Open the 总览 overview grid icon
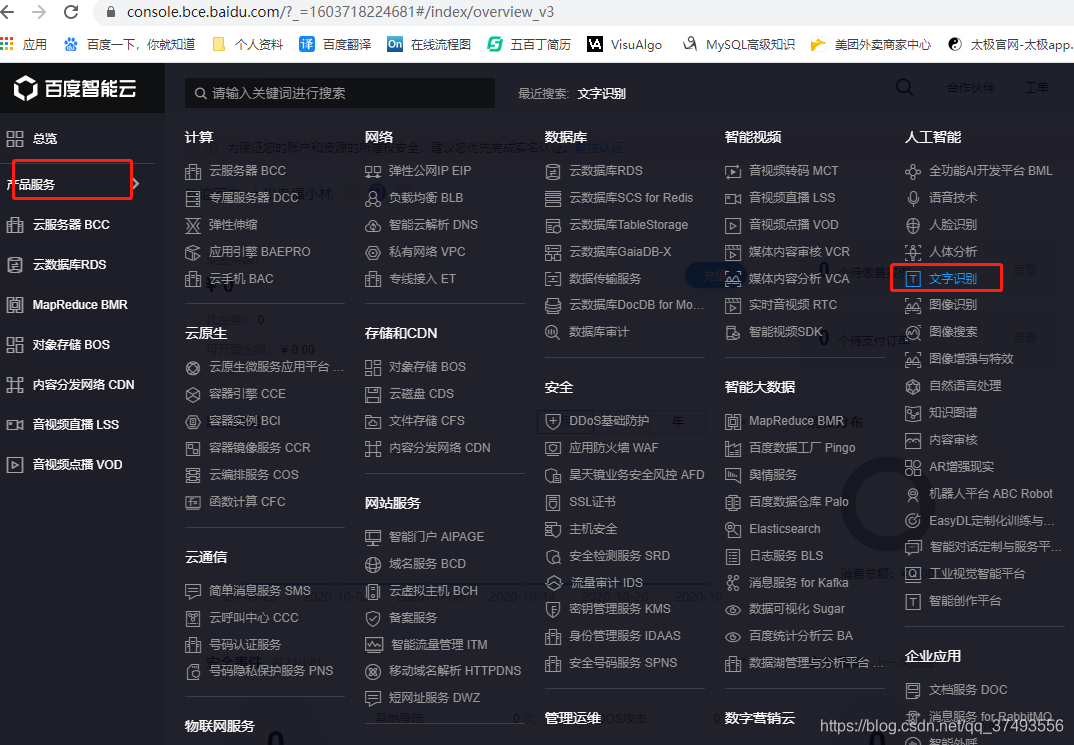This screenshot has height=745, width=1074. coord(15,139)
